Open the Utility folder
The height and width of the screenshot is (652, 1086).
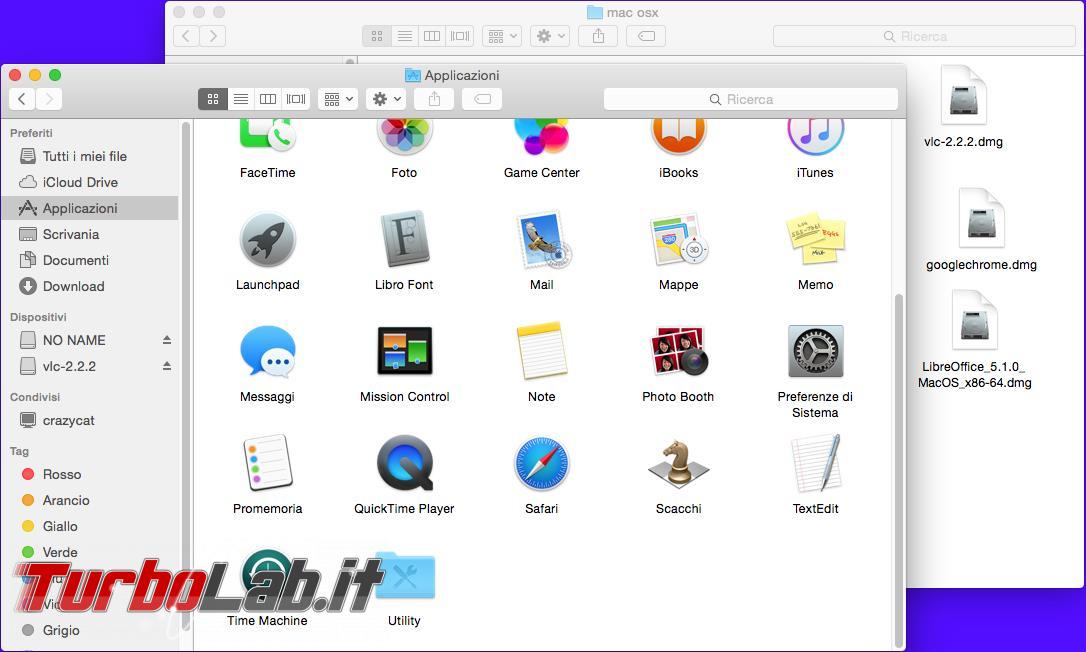click(x=404, y=575)
